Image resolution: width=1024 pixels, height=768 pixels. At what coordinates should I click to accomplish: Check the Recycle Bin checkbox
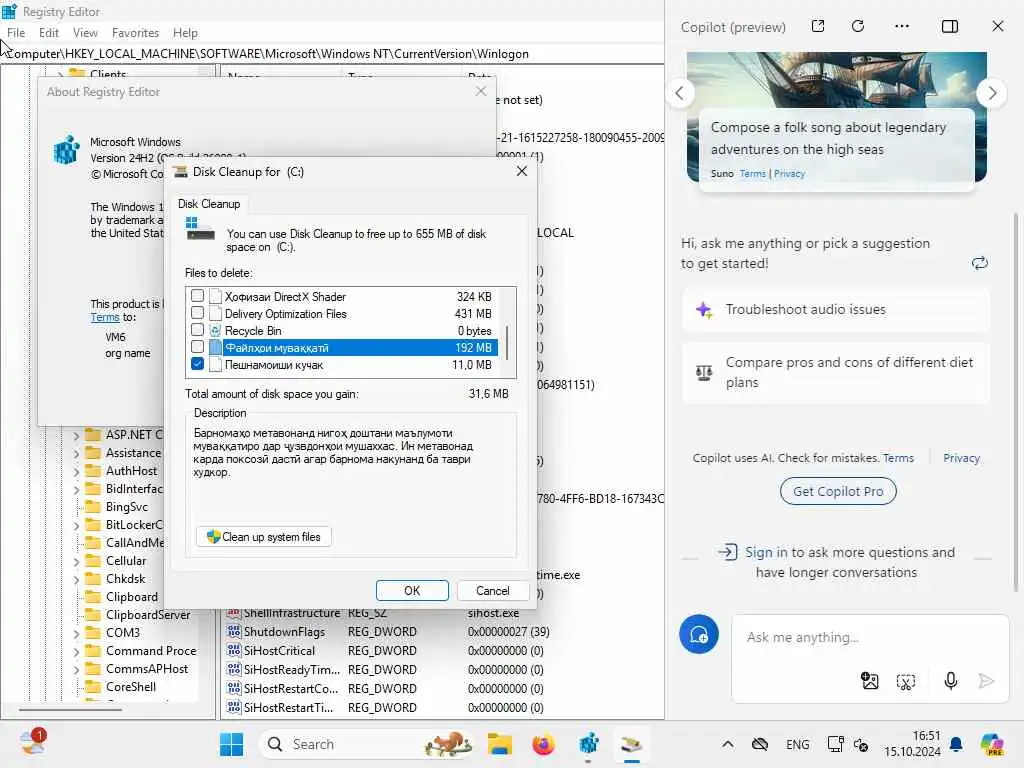[x=197, y=330]
